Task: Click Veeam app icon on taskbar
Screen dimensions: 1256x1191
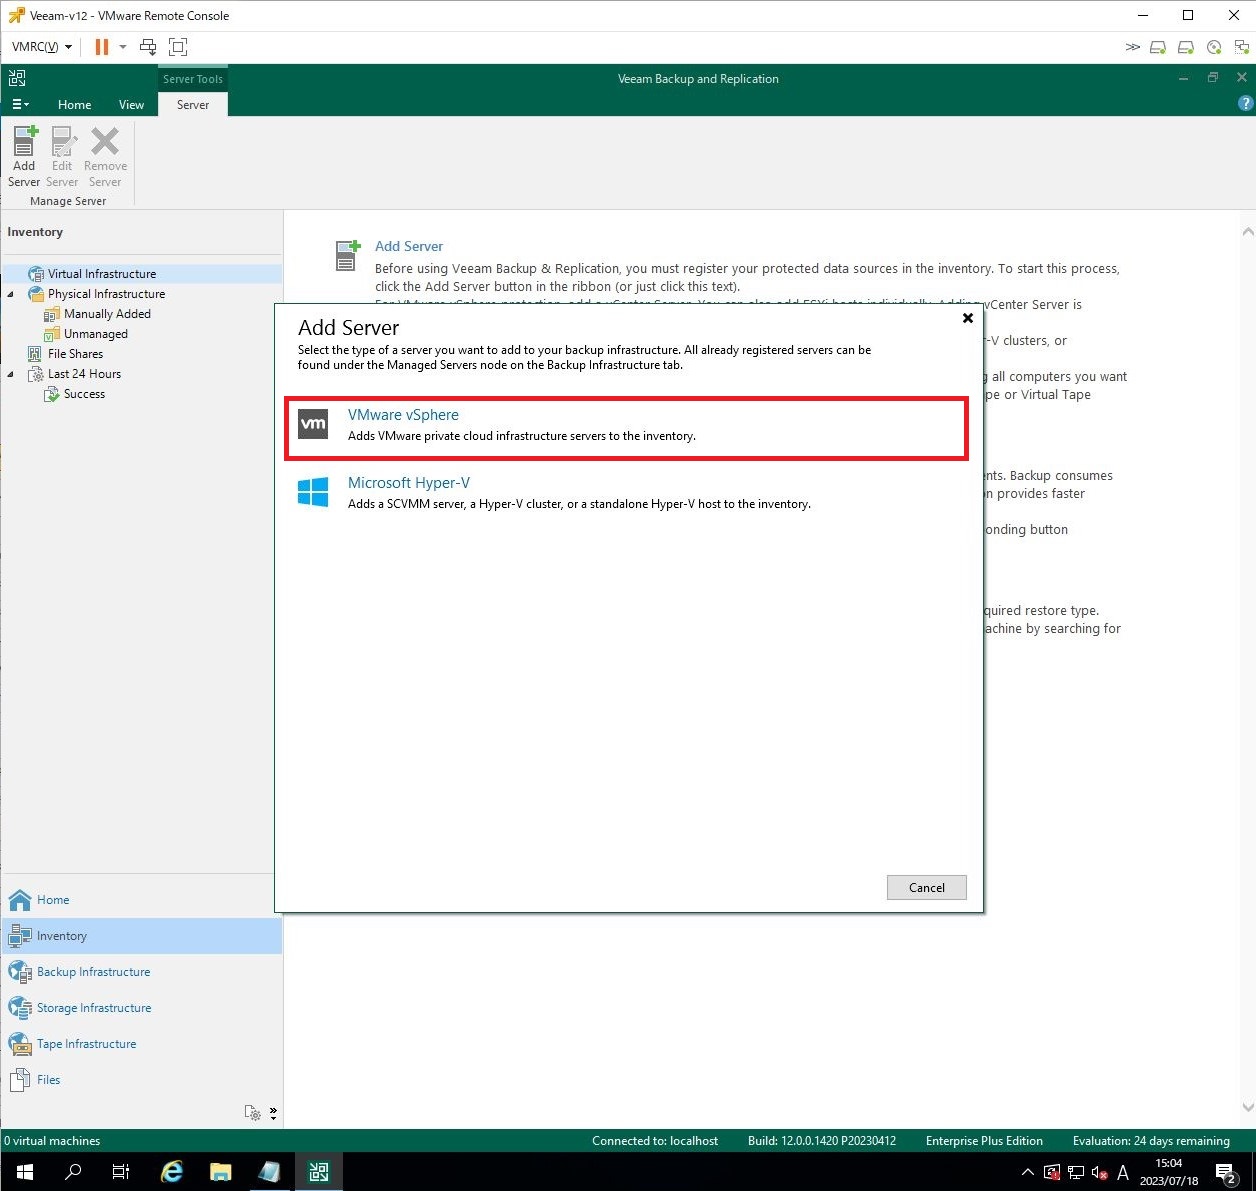Action: click(x=319, y=1172)
